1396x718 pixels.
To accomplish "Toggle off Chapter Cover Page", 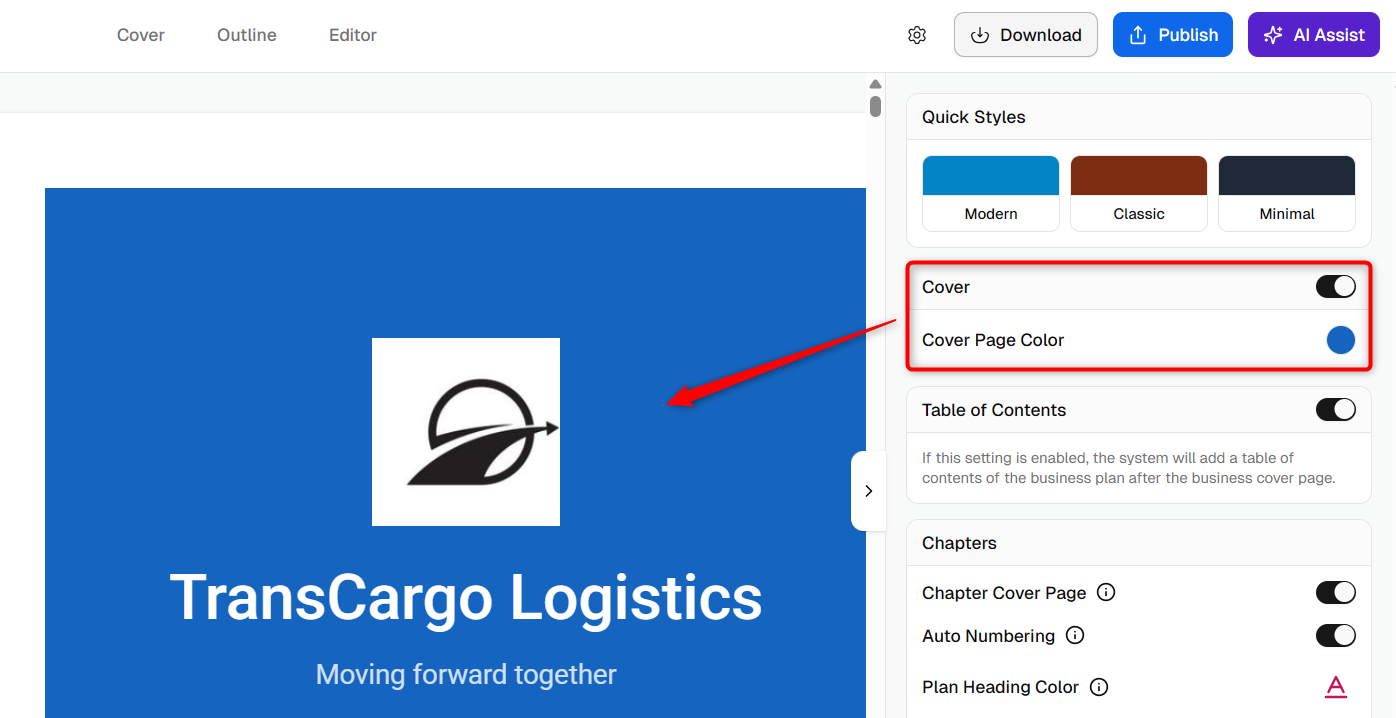I will coord(1336,592).
